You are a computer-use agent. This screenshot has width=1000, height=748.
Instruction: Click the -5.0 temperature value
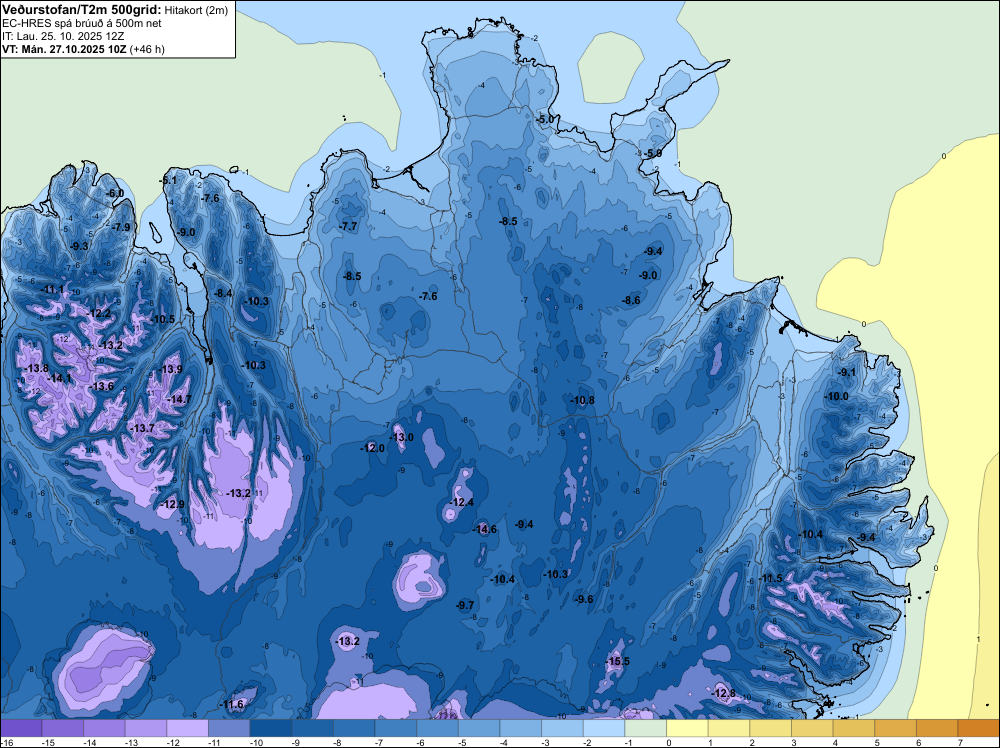pos(545,119)
